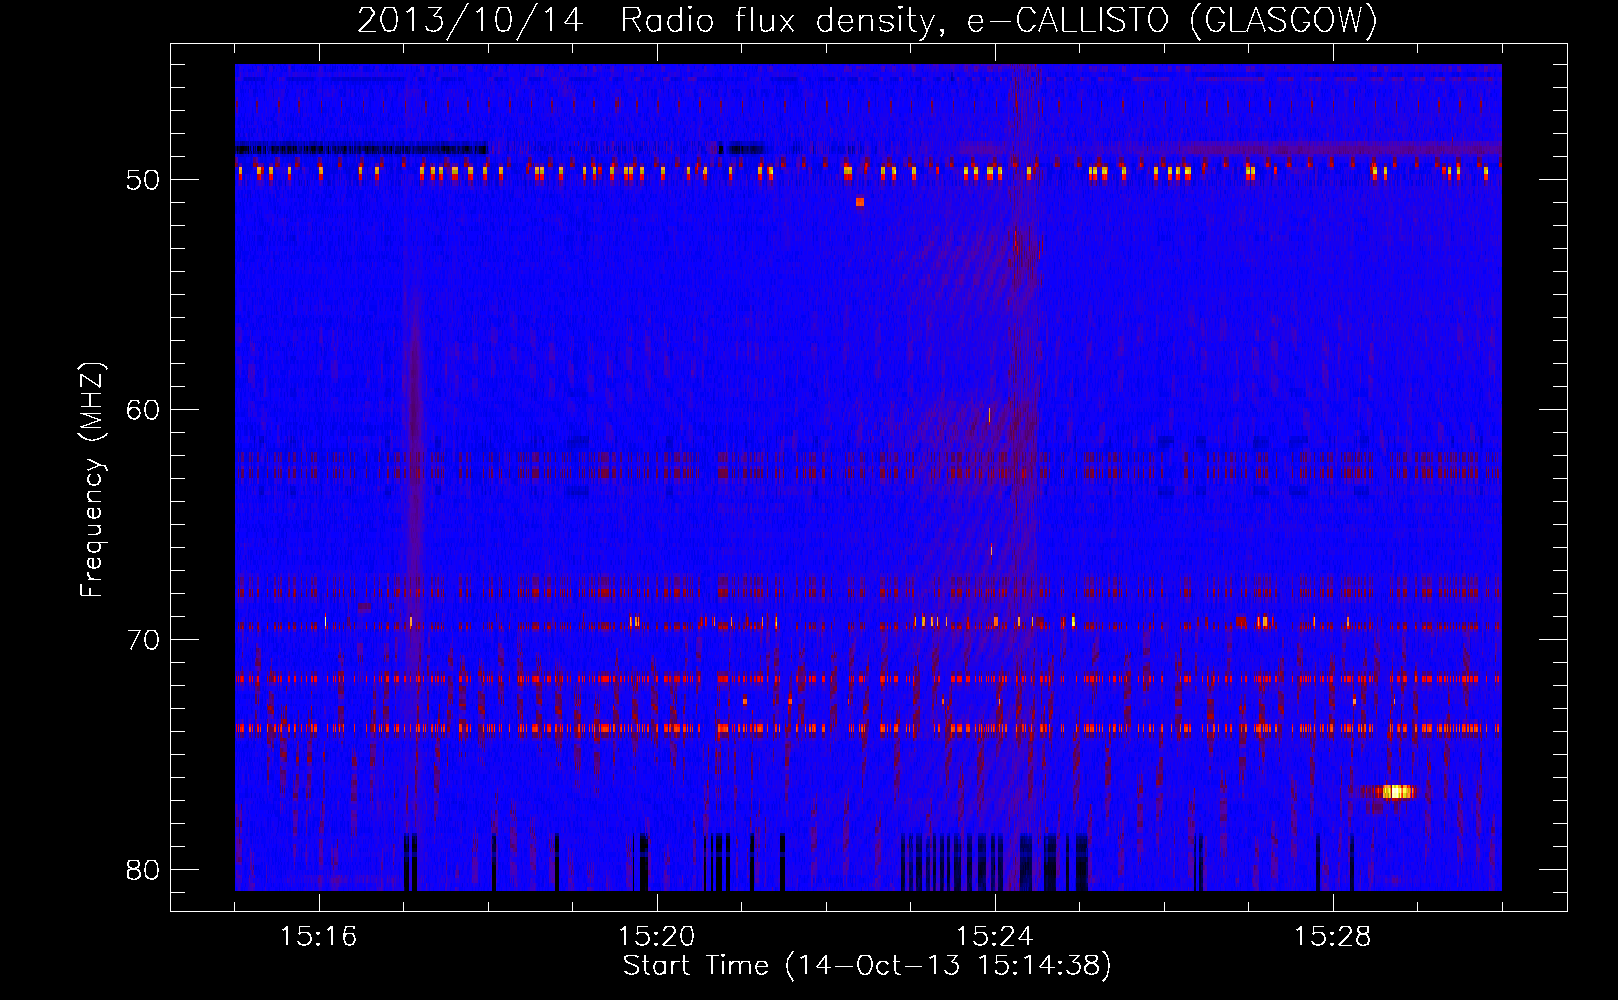Click the 15:28 time tick label

point(1332,937)
